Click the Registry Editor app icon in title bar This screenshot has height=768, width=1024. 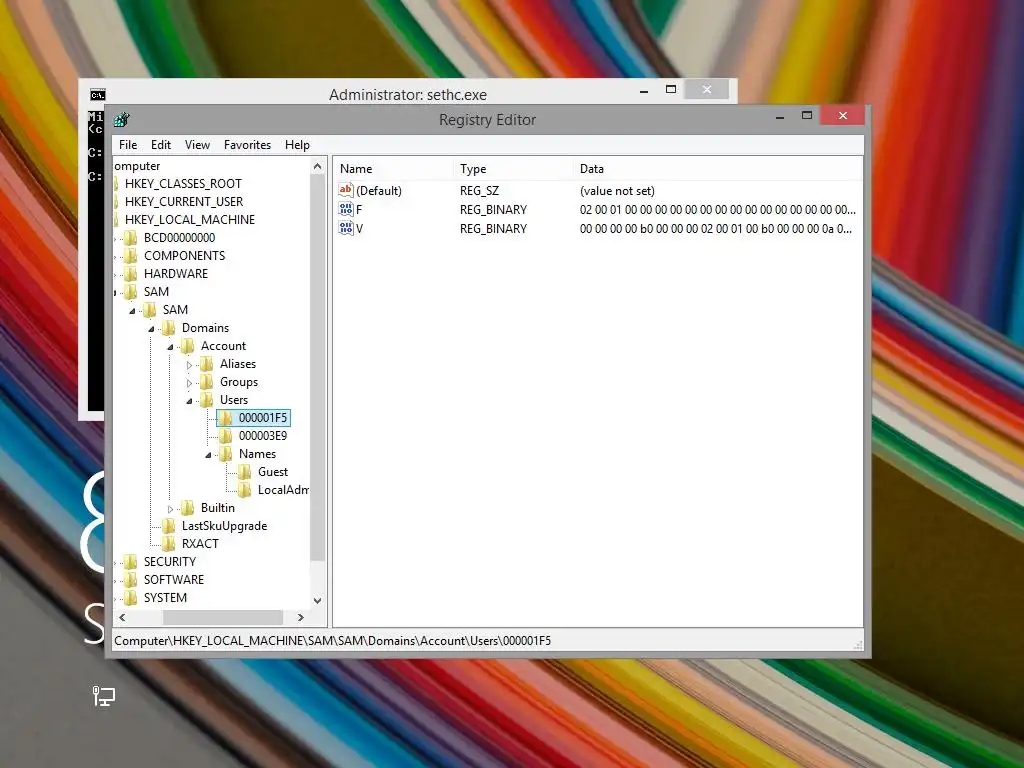click(x=121, y=120)
